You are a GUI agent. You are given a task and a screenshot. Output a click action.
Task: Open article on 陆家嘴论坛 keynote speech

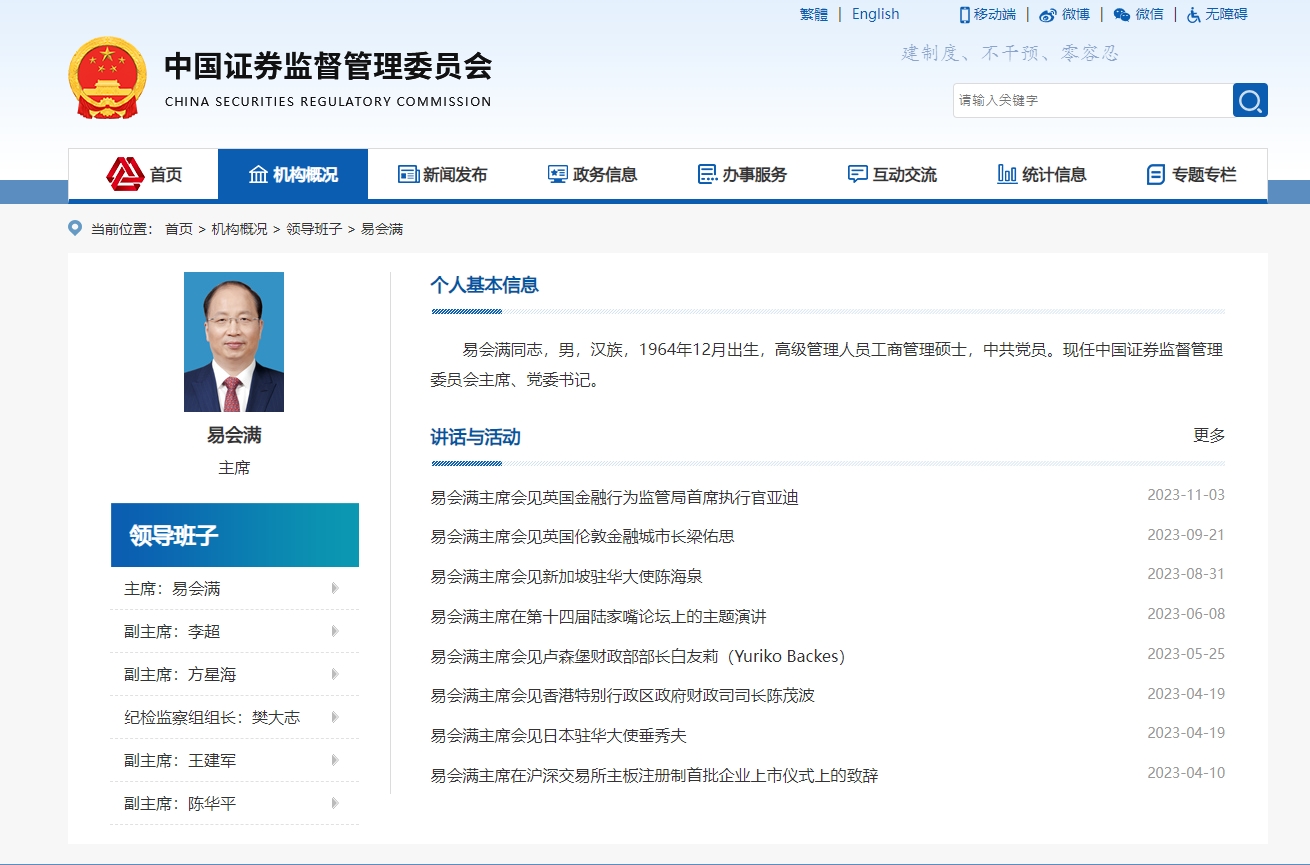pos(598,617)
